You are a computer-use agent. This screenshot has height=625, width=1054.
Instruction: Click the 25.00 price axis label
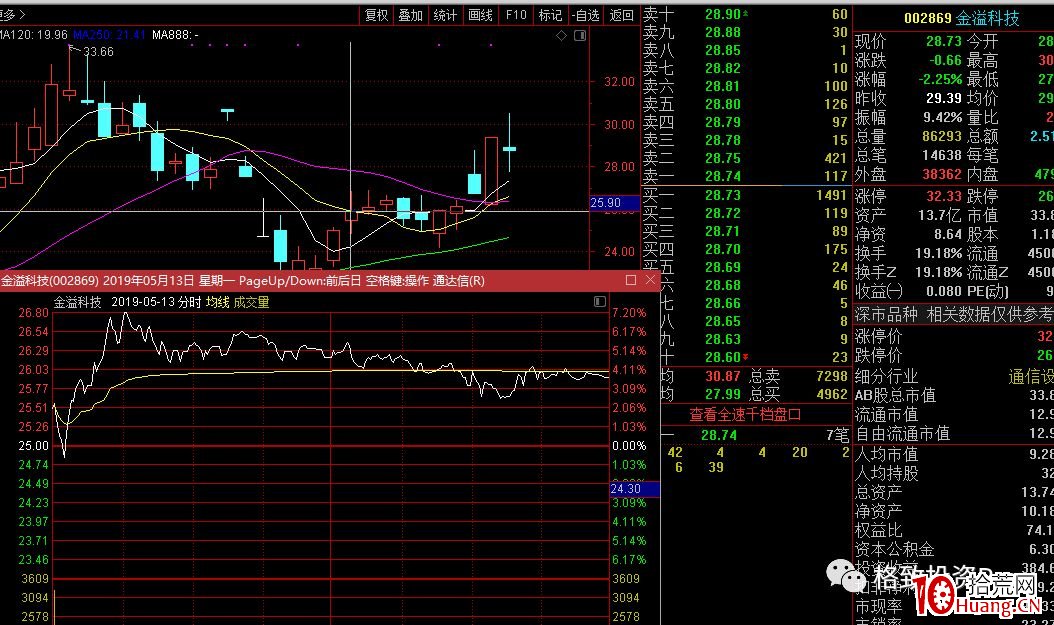34,446
